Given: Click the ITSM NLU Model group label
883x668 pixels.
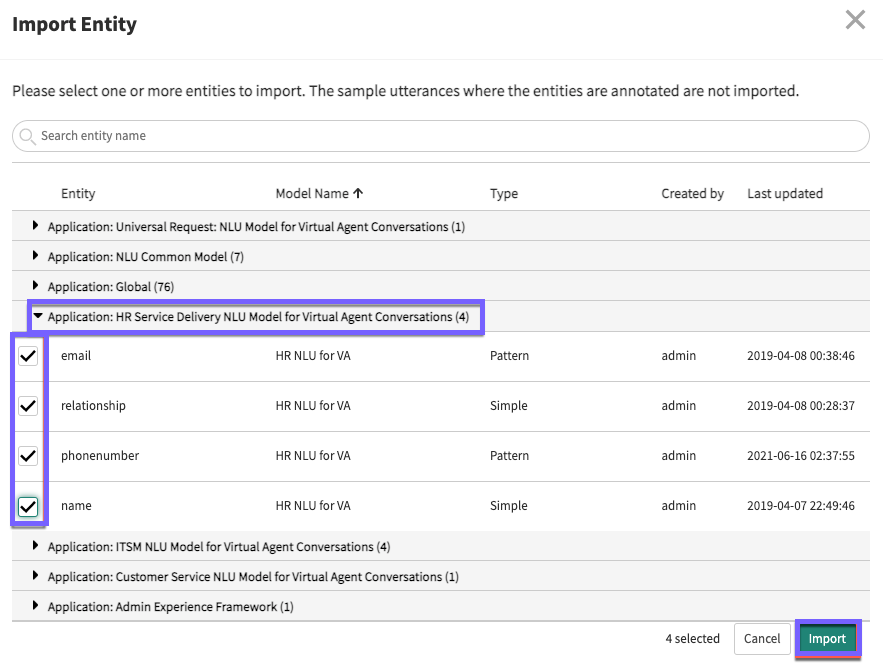Looking at the screenshot, I should pyautogui.click(x=219, y=546).
